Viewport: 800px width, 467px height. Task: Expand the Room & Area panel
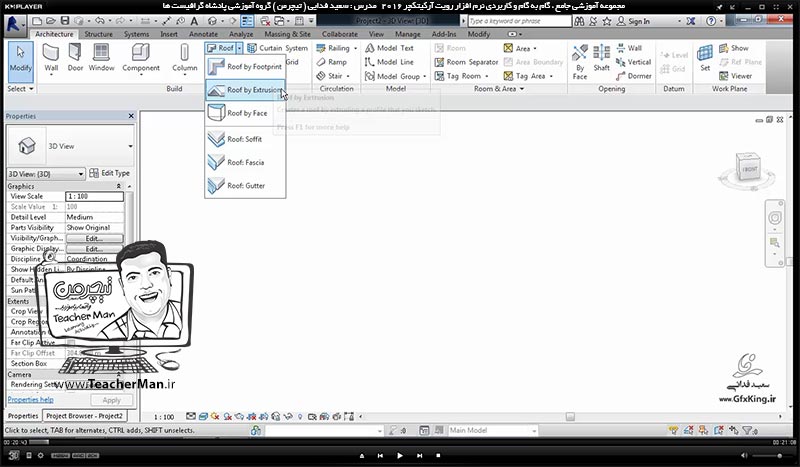[x=499, y=89]
